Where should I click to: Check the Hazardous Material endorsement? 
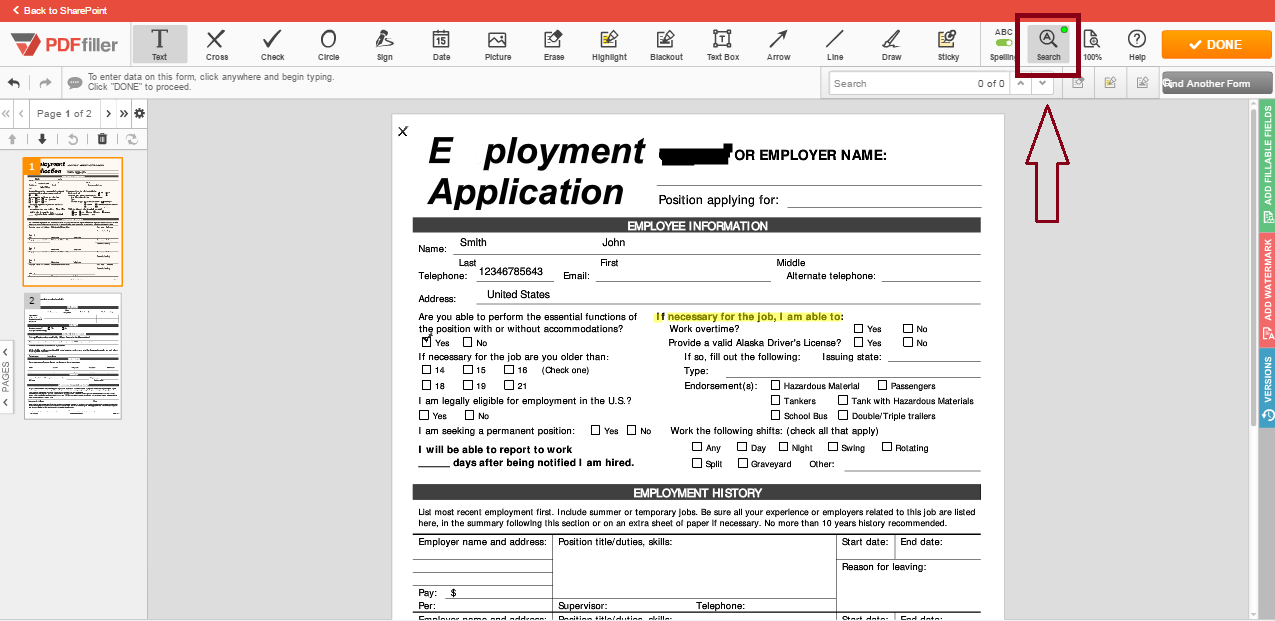776,385
